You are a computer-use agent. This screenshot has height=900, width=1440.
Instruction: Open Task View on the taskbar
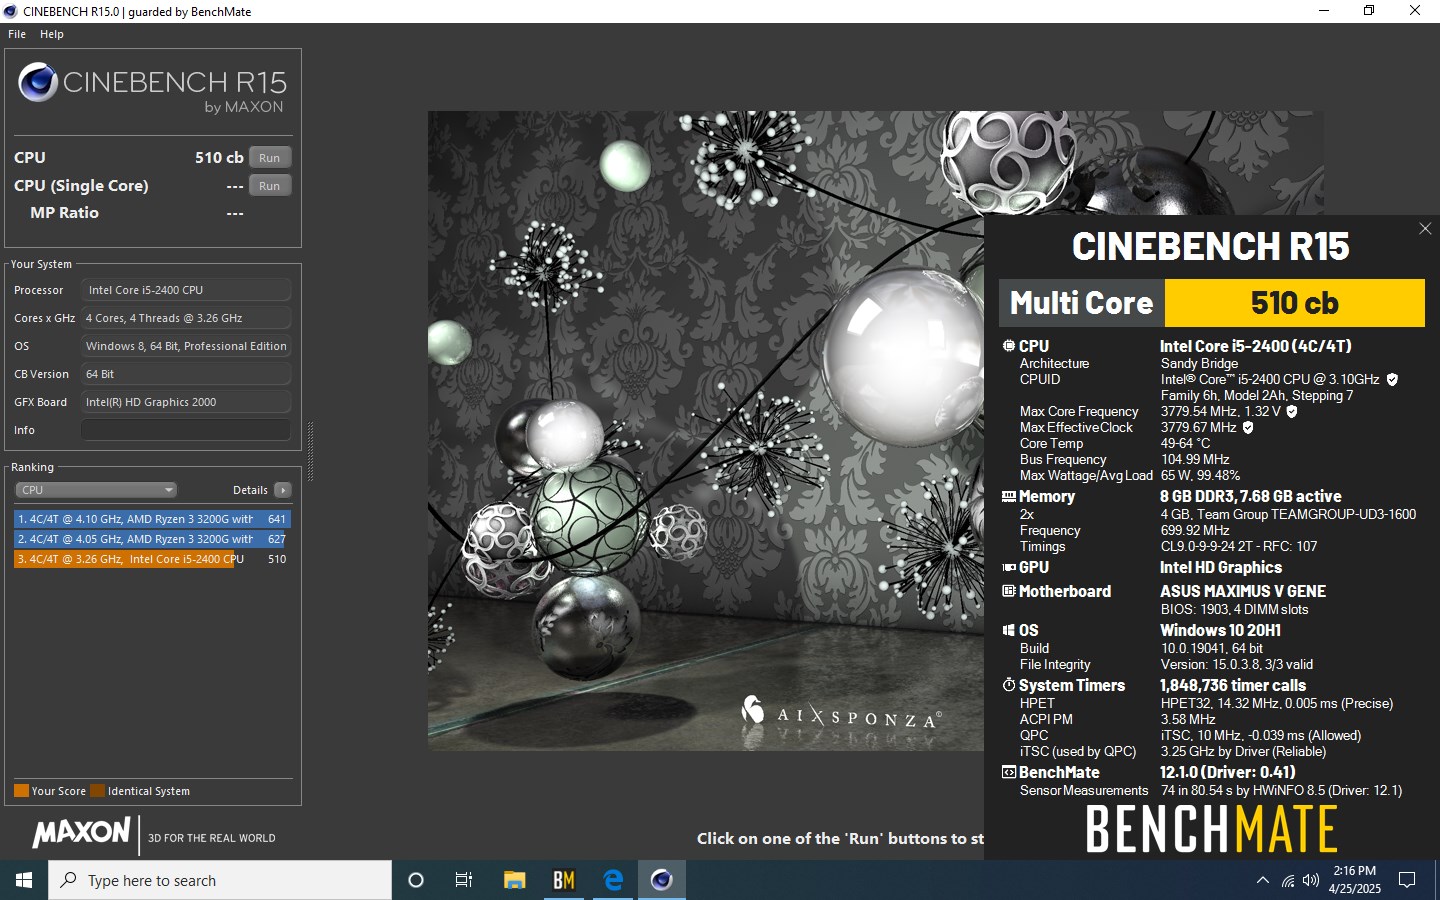(x=464, y=880)
